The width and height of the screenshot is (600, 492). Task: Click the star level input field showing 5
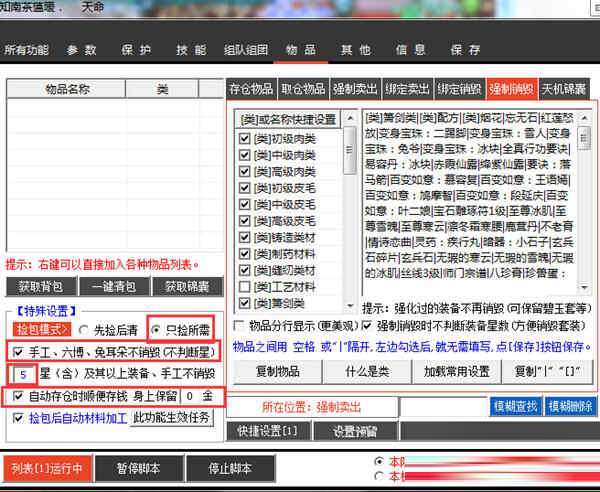click(x=22, y=374)
